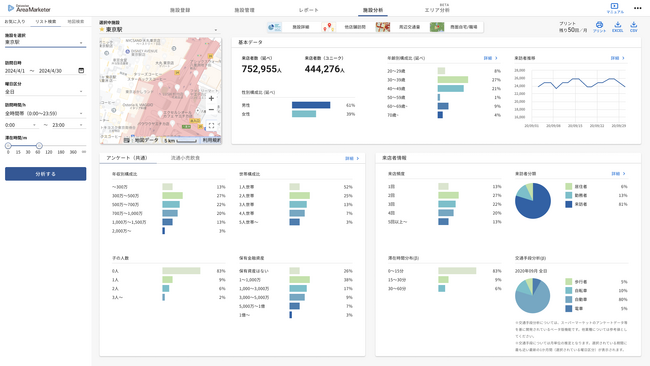Click the 180 mark on 滞在時間 slider
The image size is (650, 366).
(61, 152)
